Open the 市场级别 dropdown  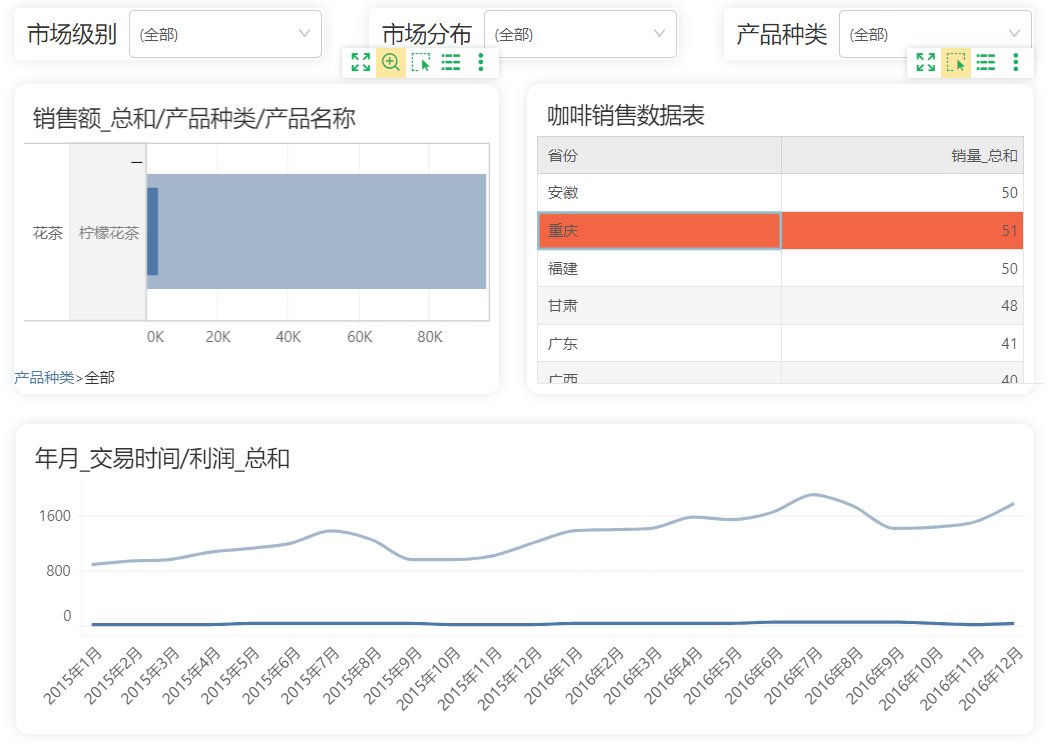pyautogui.click(x=225, y=34)
